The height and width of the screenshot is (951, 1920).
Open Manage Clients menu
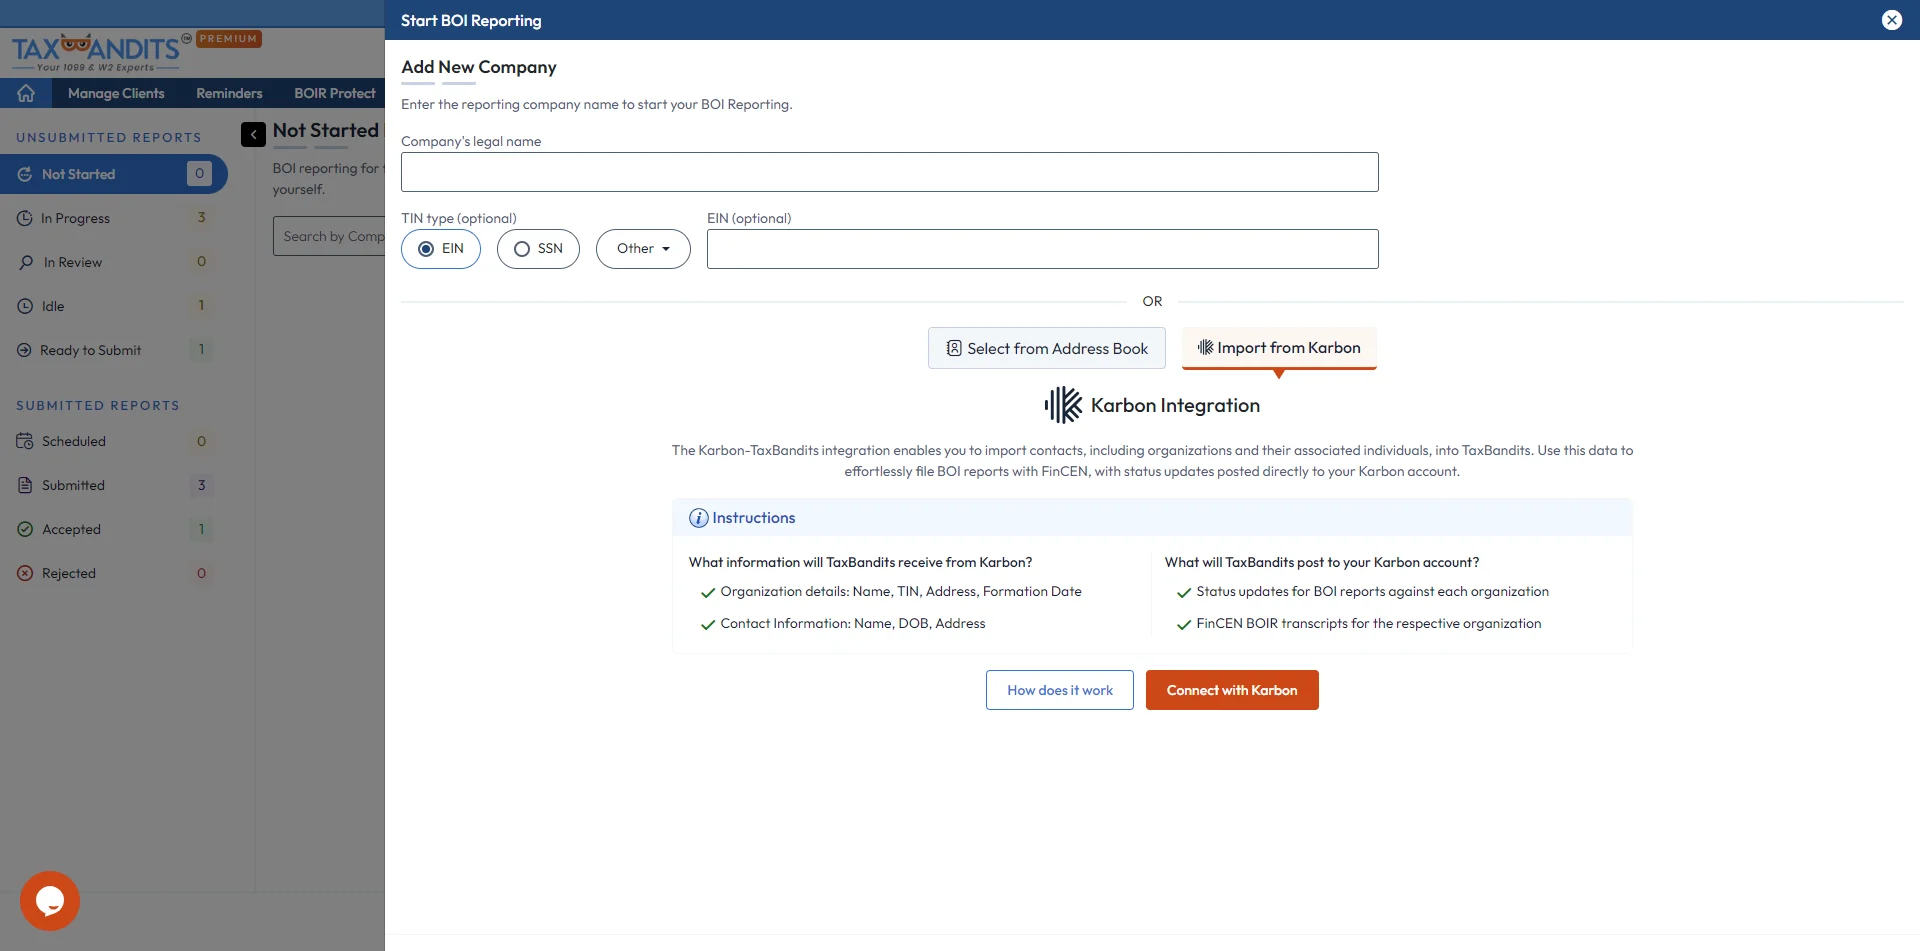[116, 93]
